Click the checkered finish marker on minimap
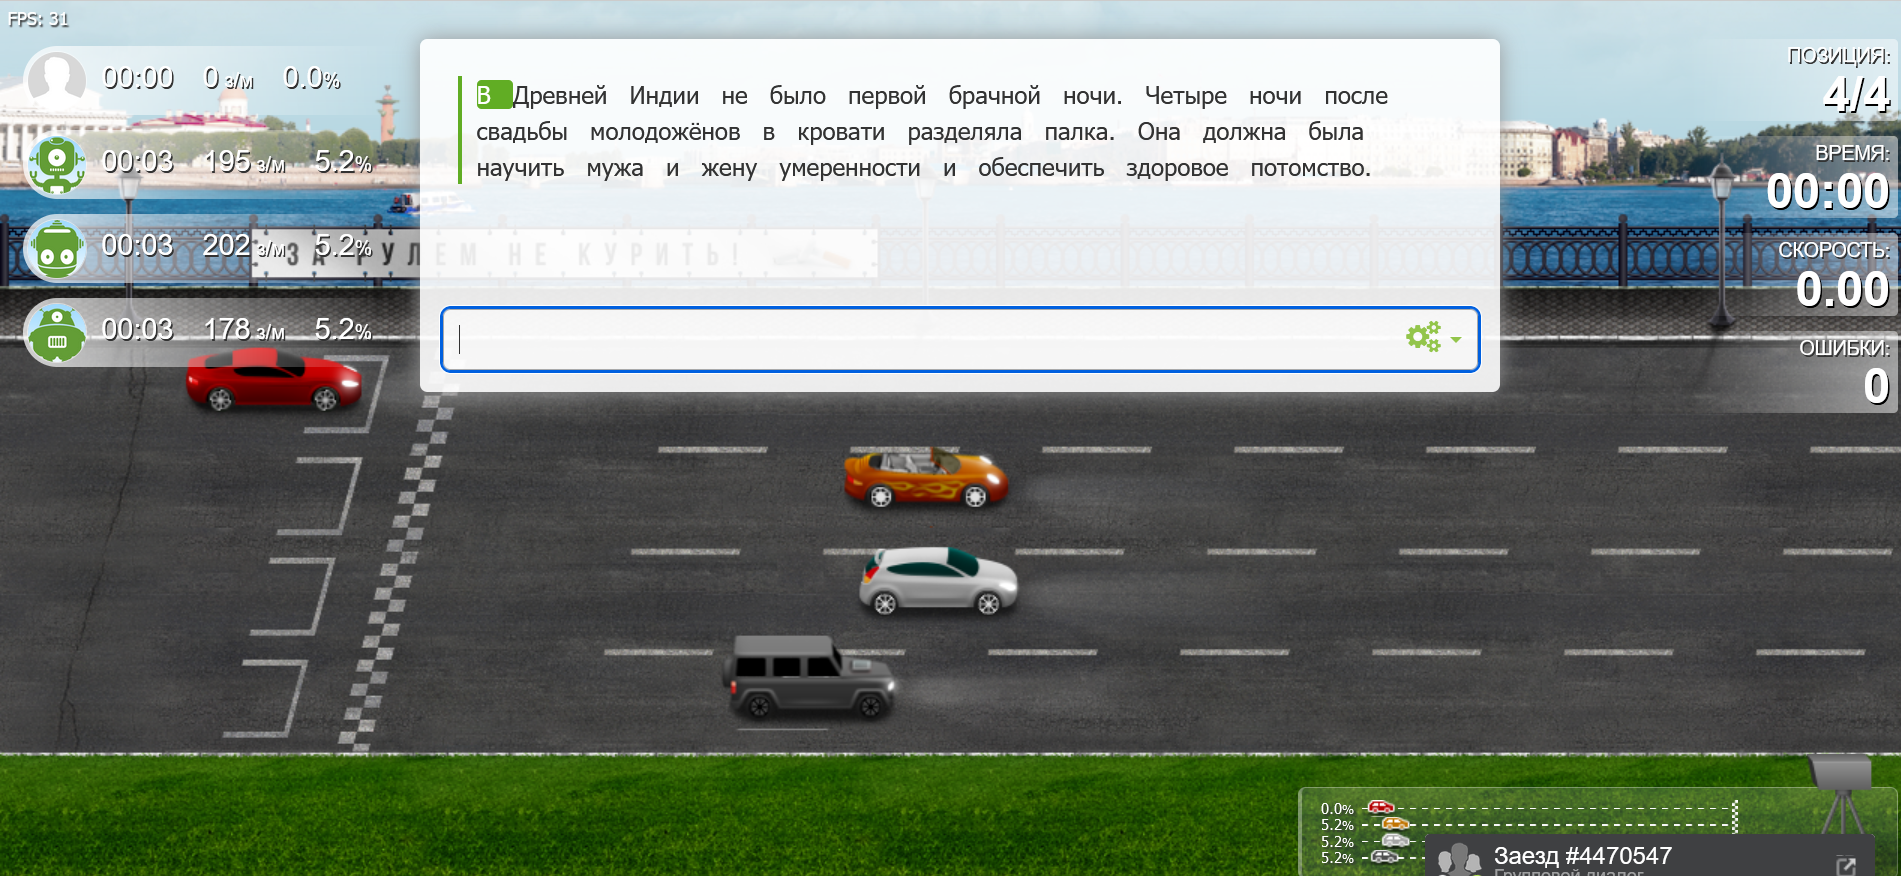1901x876 pixels. point(1735,816)
